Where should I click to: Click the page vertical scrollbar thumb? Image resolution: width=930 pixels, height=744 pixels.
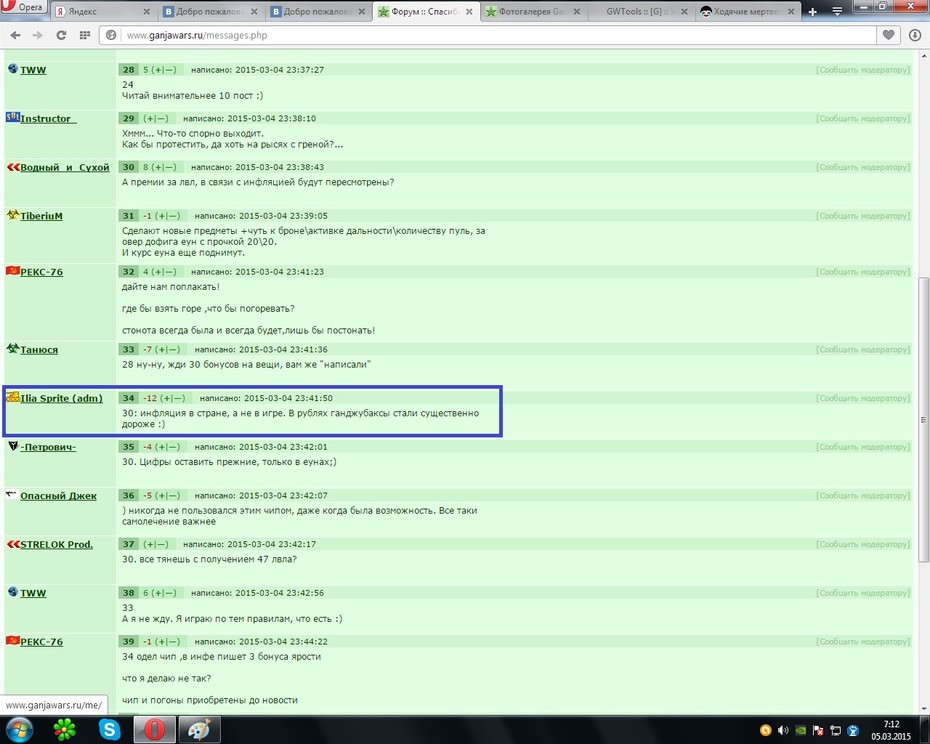[x=923, y=419]
